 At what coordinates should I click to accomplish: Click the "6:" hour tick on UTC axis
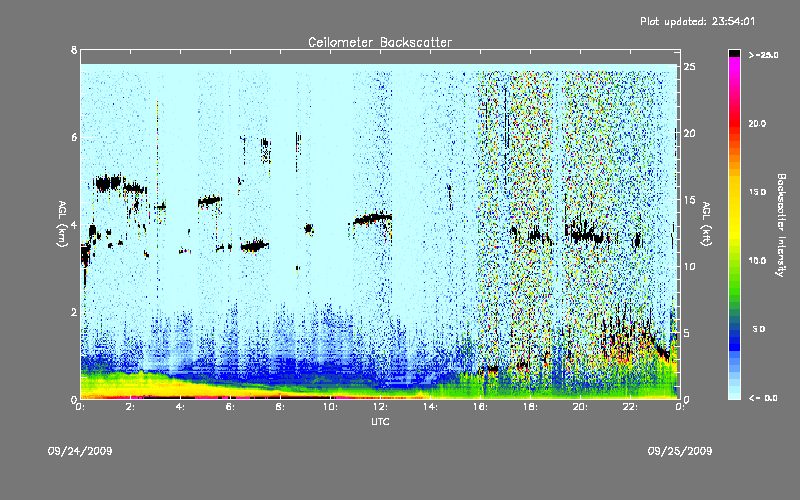pyautogui.click(x=231, y=407)
